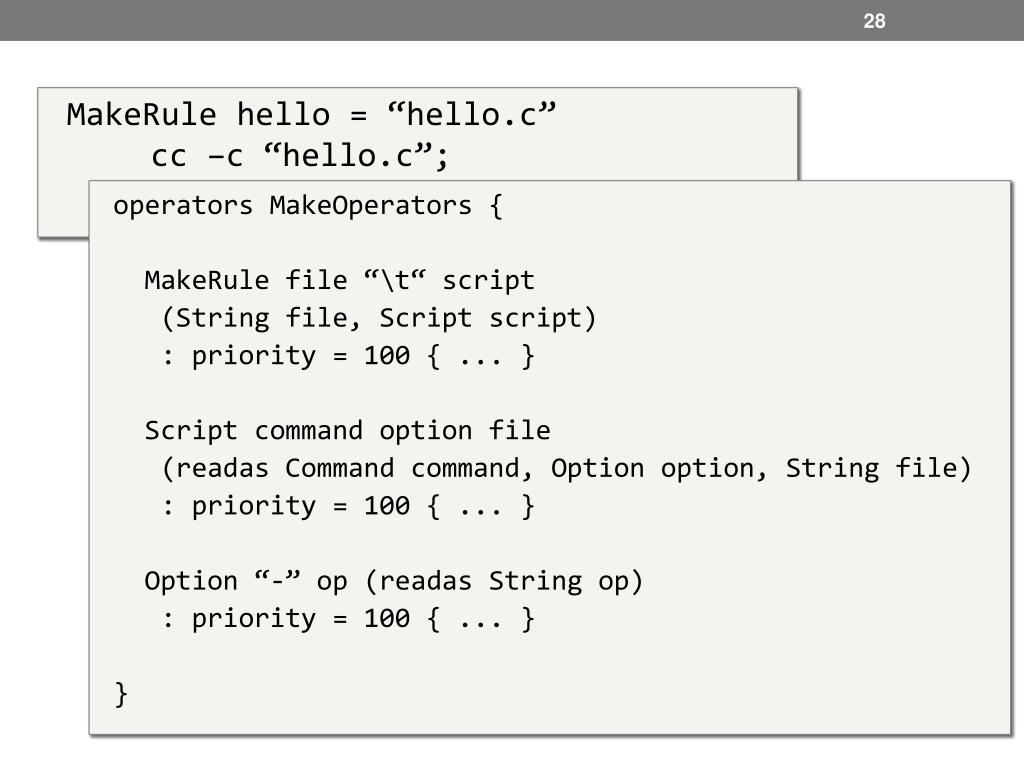
Task: Click the gray header bar
Action: pyautogui.click(x=512, y=20)
